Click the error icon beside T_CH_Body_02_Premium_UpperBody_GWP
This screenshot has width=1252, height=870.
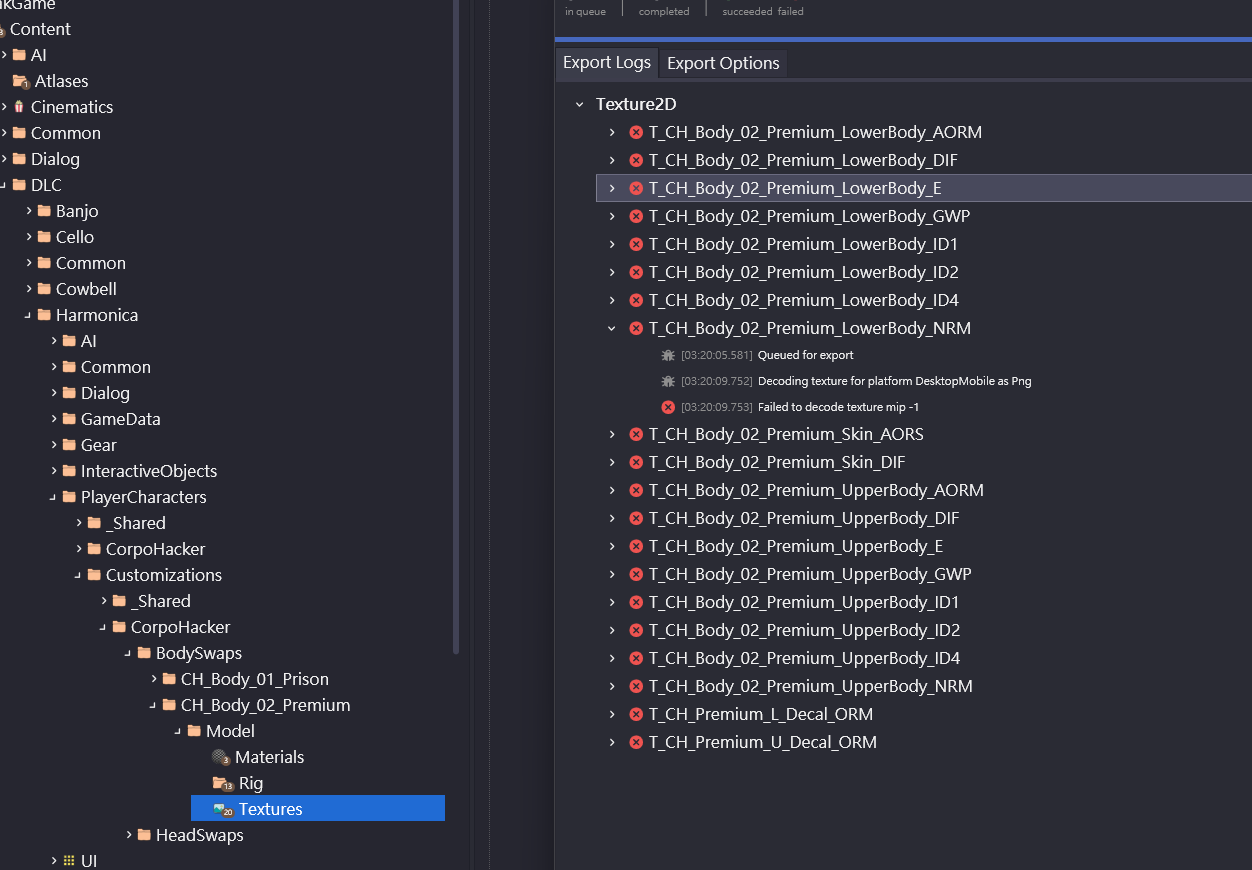636,574
